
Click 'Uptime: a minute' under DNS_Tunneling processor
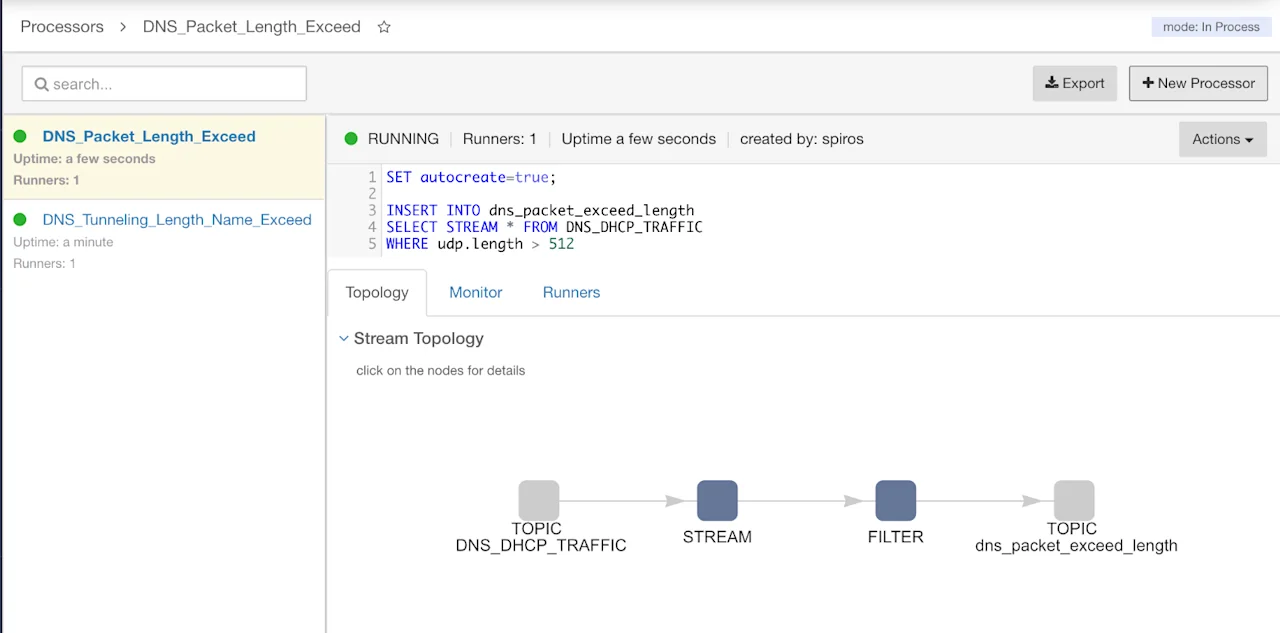(x=63, y=242)
